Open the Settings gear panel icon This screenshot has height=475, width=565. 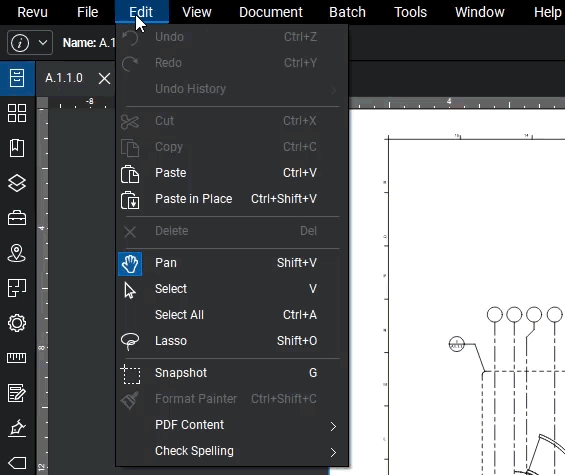(17, 323)
